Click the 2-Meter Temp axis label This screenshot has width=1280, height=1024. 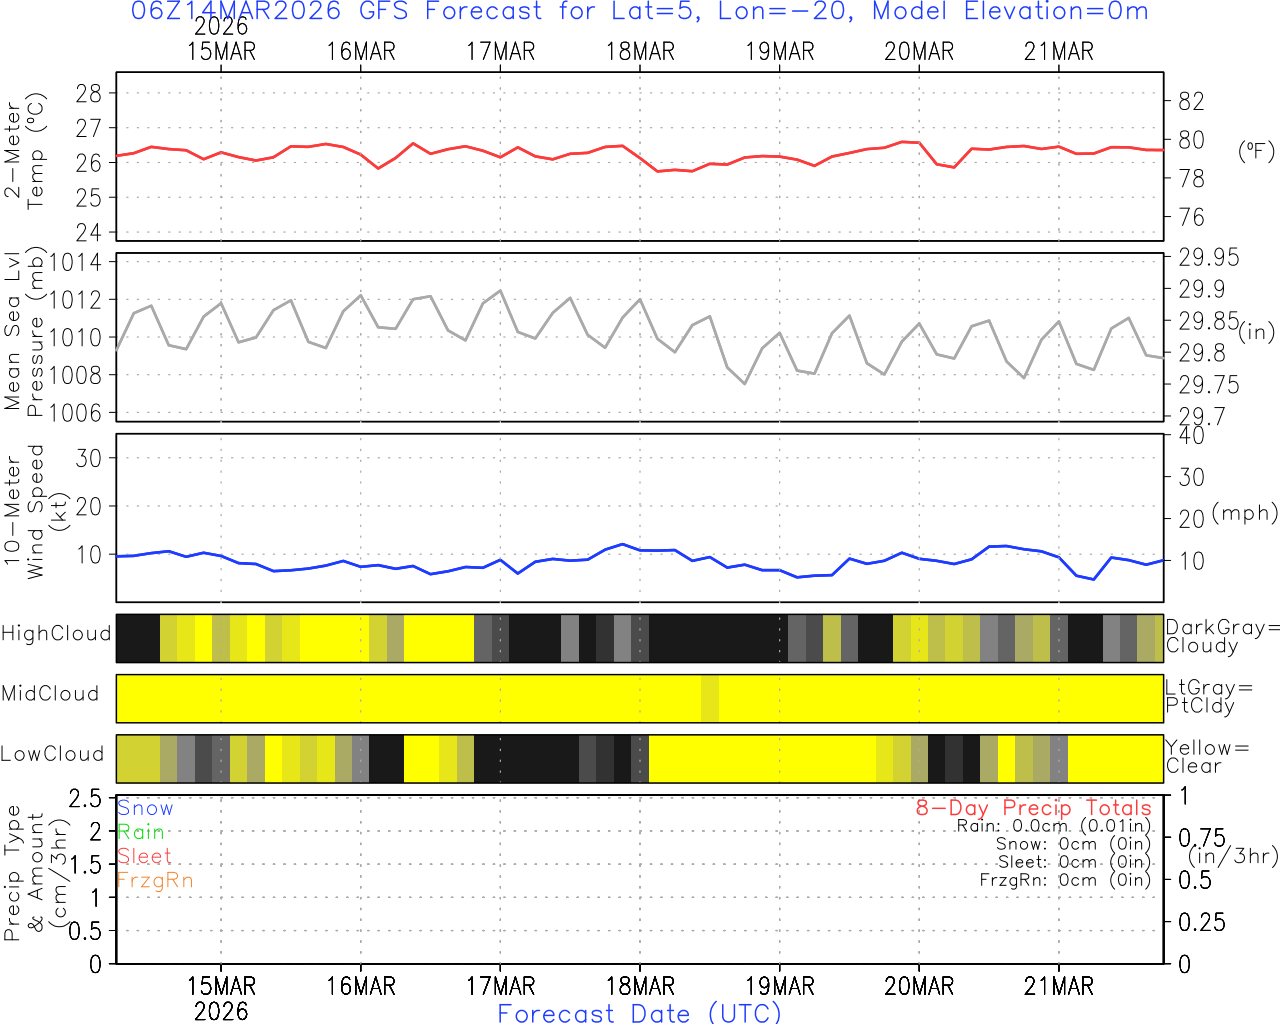[24, 153]
